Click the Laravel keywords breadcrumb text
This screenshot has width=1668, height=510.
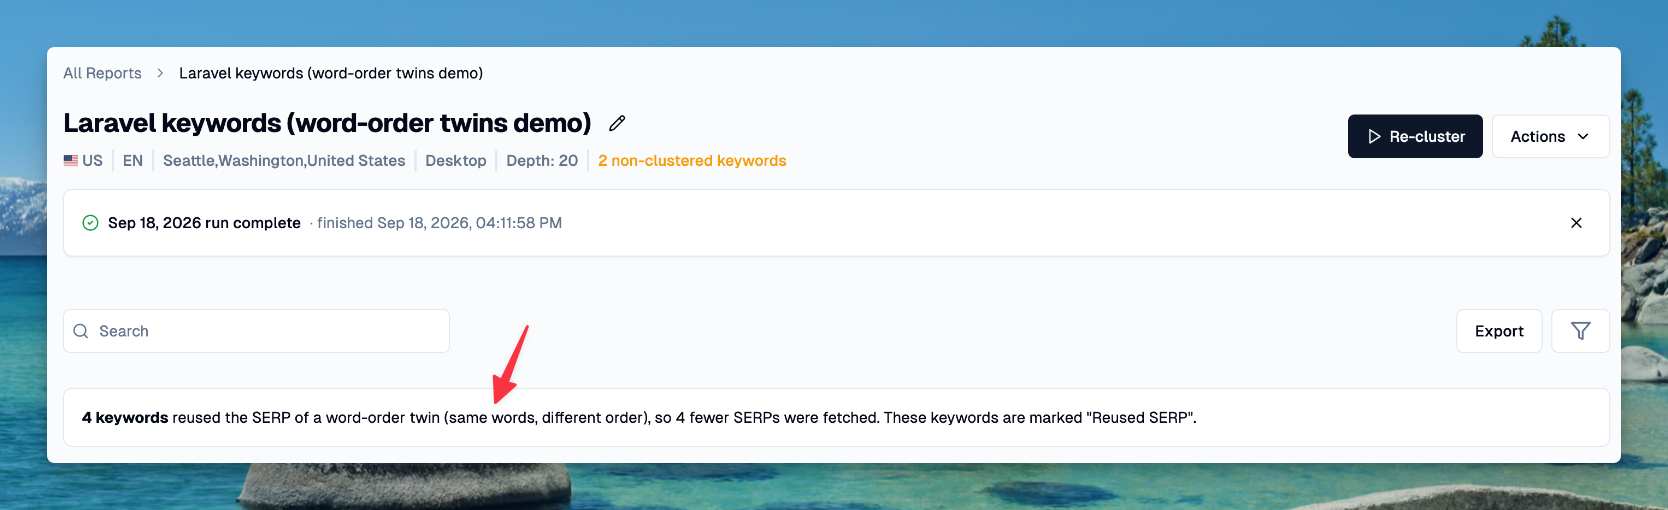[331, 73]
